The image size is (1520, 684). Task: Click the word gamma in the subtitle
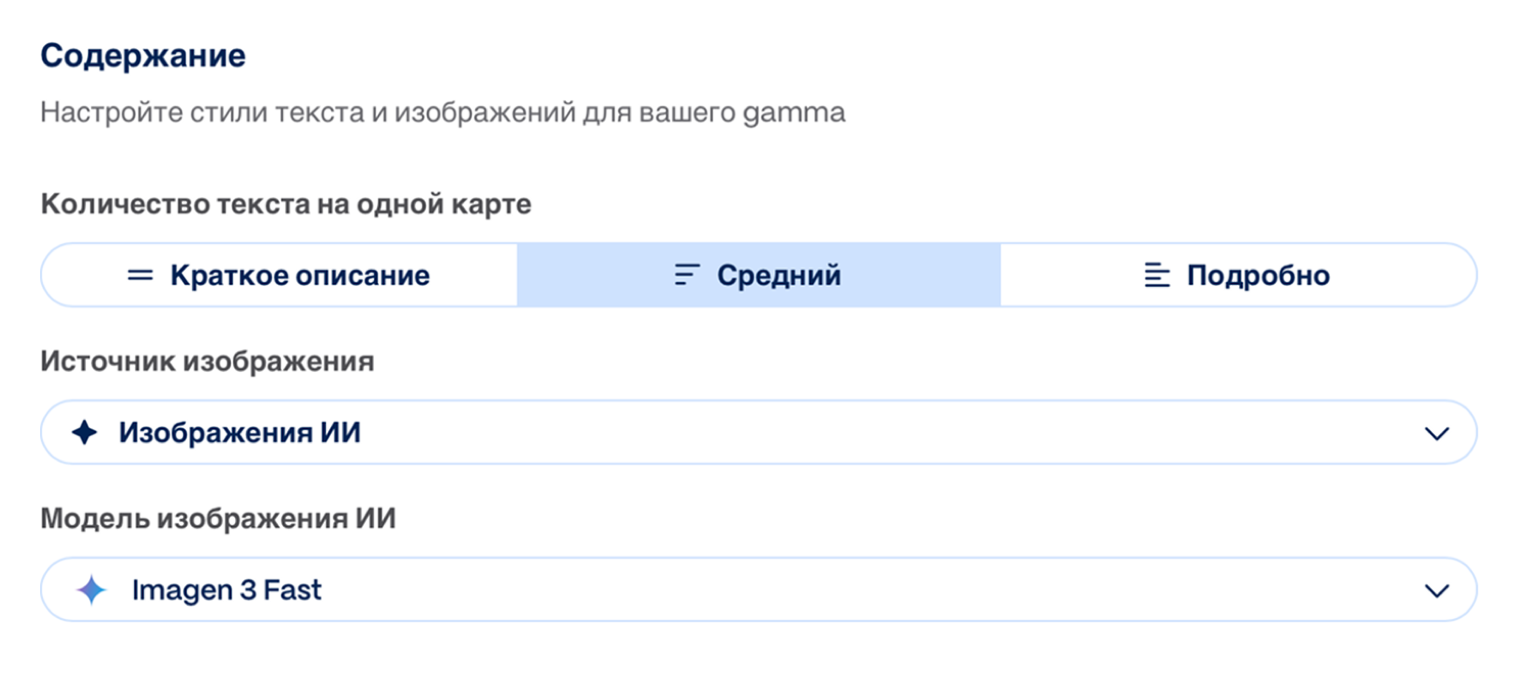(795, 111)
